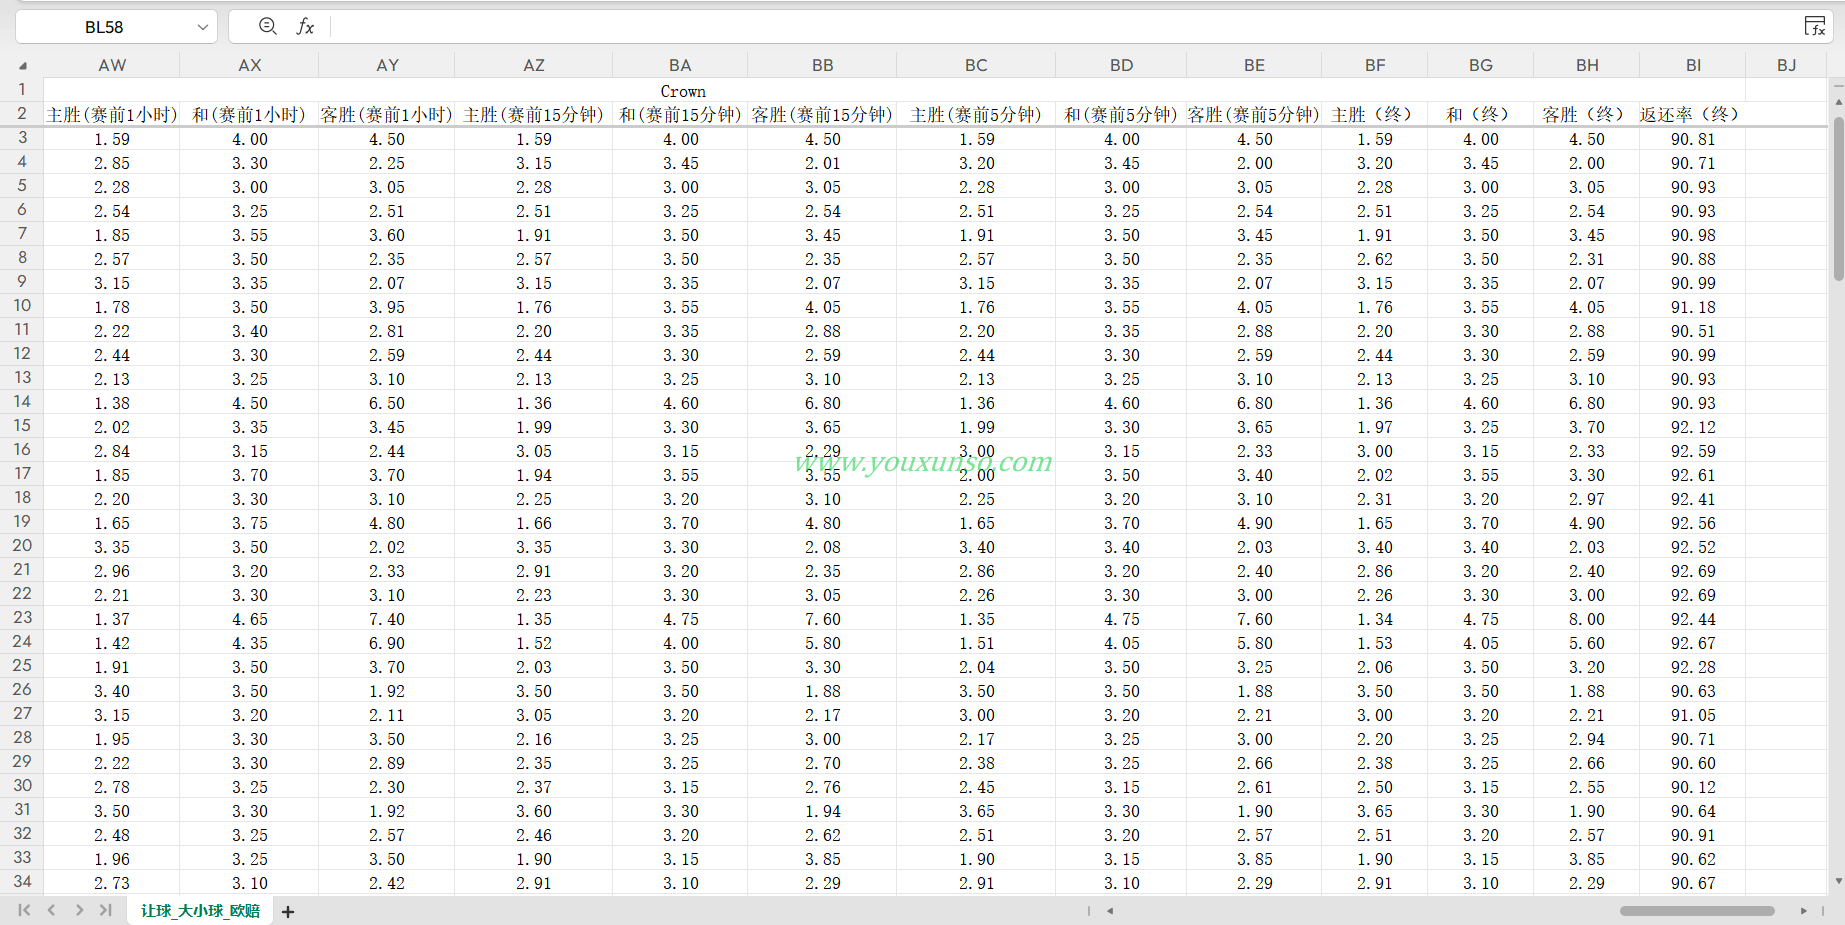Click the 主胜(赛前5分钟) header cell
Image resolution: width=1845 pixels, height=925 pixels.
coord(976,115)
